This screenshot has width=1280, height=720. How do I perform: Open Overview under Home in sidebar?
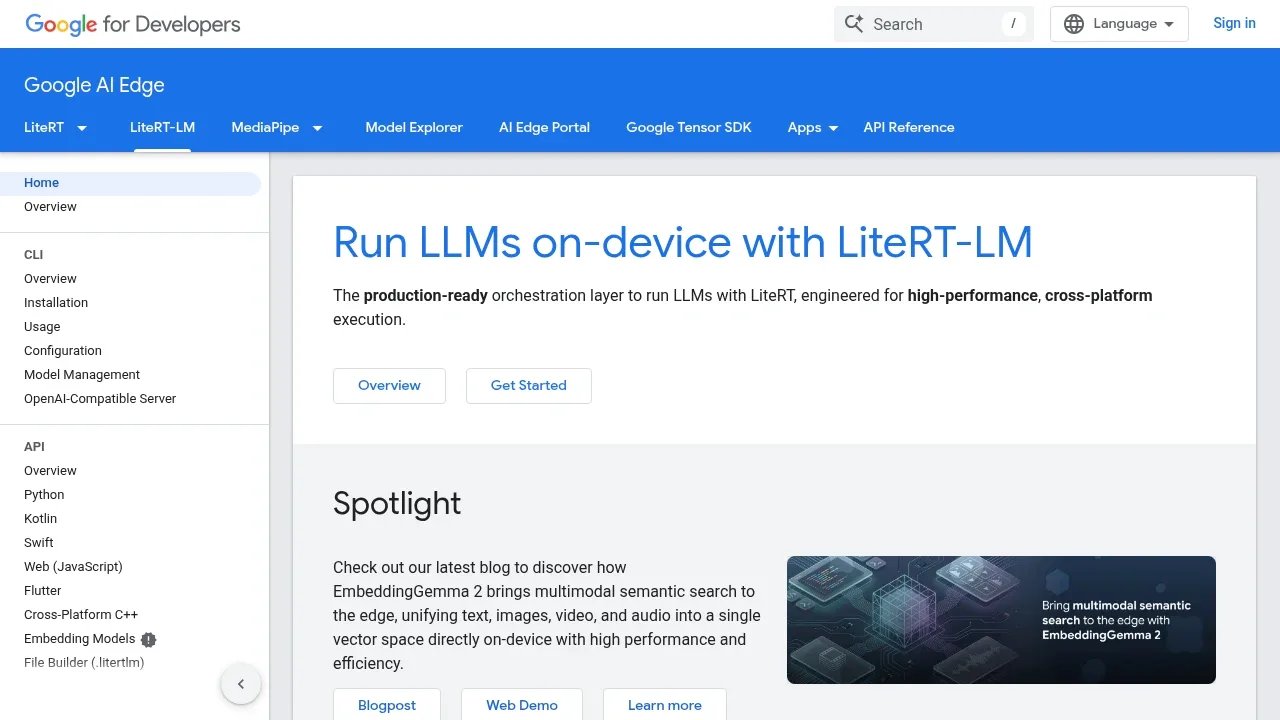50,207
